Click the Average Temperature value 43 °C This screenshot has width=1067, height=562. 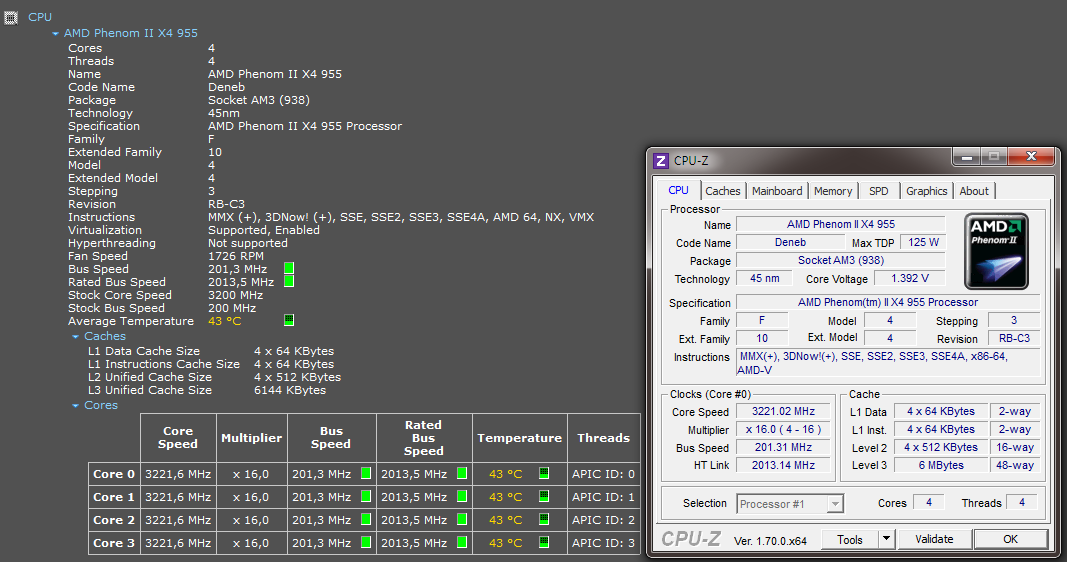pyautogui.click(x=225, y=321)
